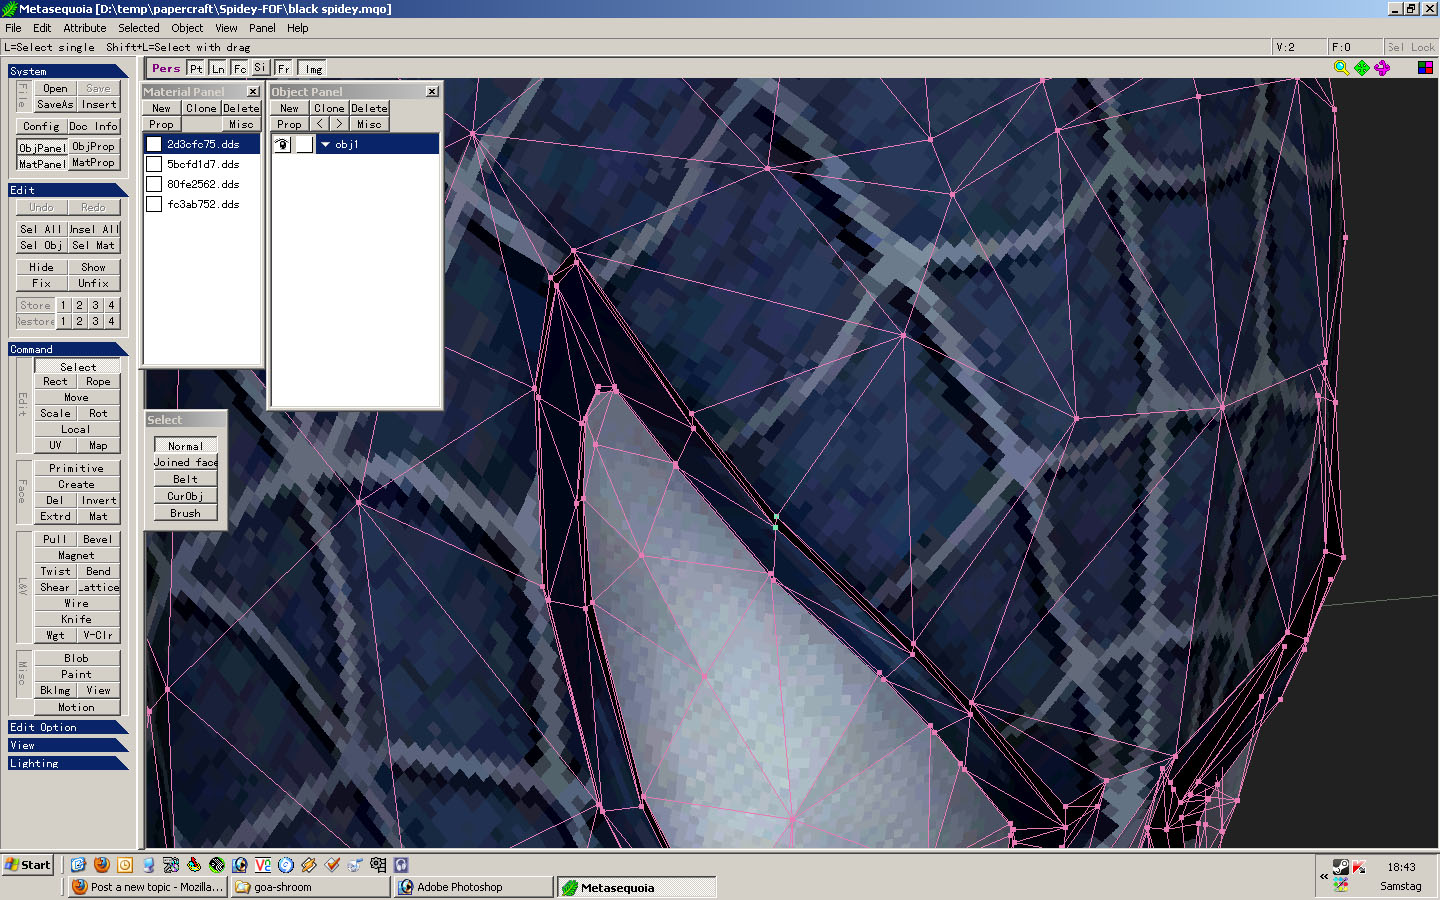
Task: Choose the Brush select mode
Action: (185, 513)
